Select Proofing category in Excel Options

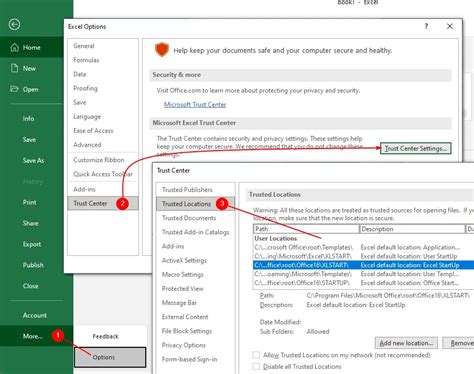(x=85, y=88)
